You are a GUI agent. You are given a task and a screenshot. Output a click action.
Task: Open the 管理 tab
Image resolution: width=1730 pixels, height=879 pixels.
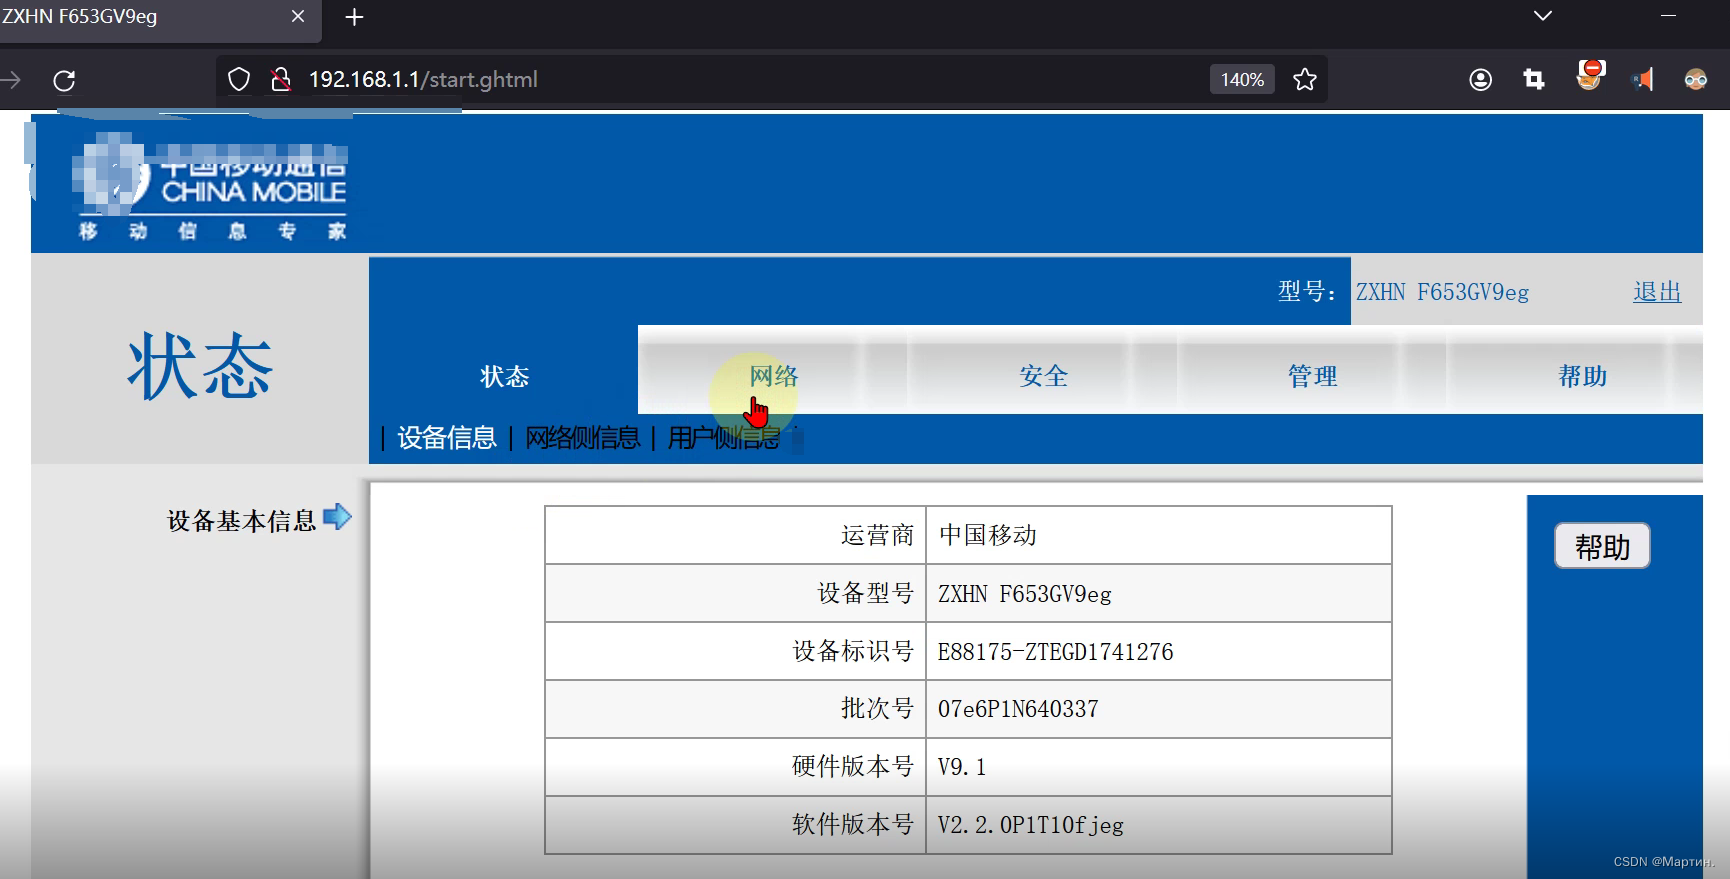1313,377
